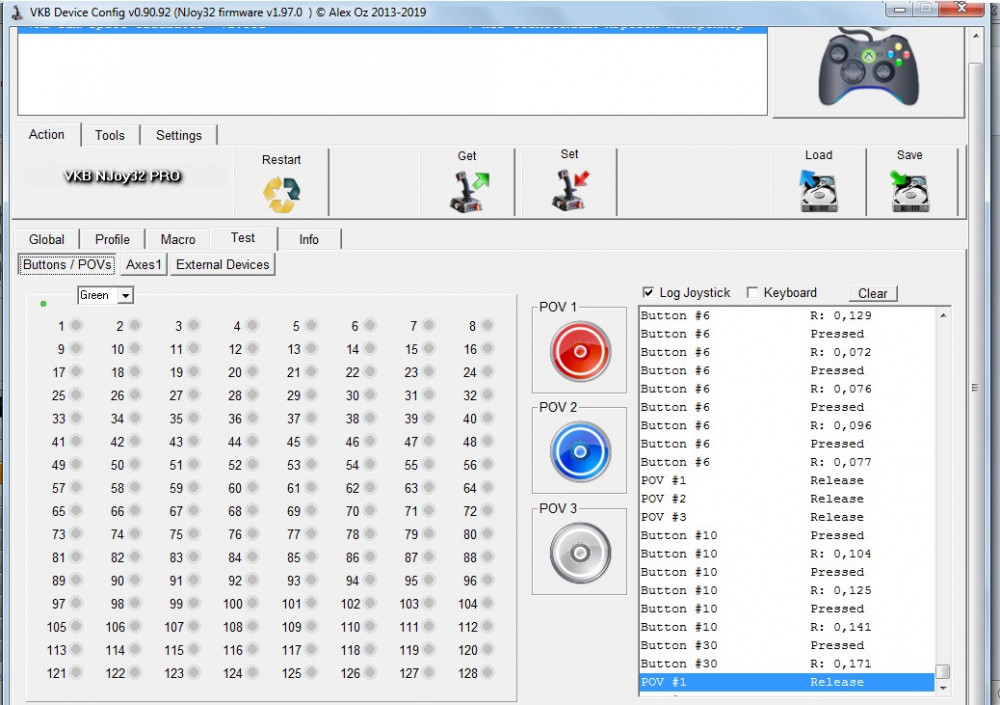Open the Axes1 test page
This screenshot has height=705, width=1000.
[x=143, y=265]
